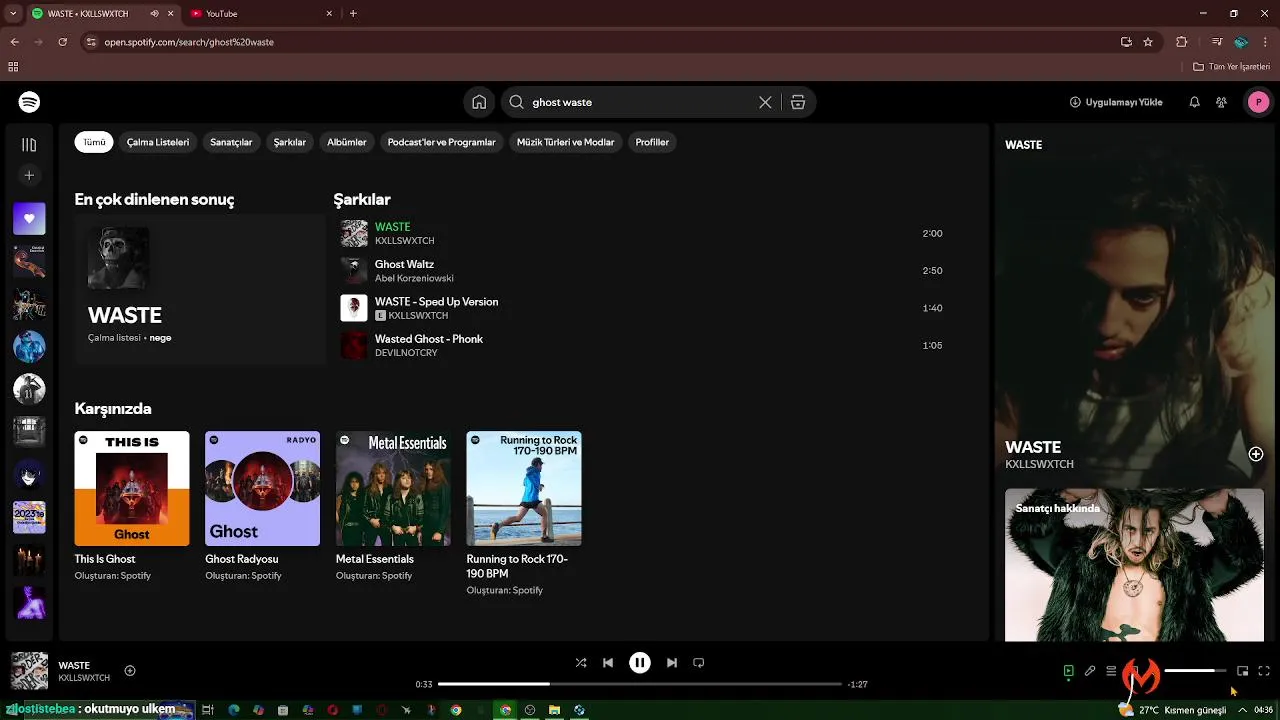Open Ghost Radyosu card
Image resolution: width=1280 pixels, height=720 pixels.
[262, 506]
